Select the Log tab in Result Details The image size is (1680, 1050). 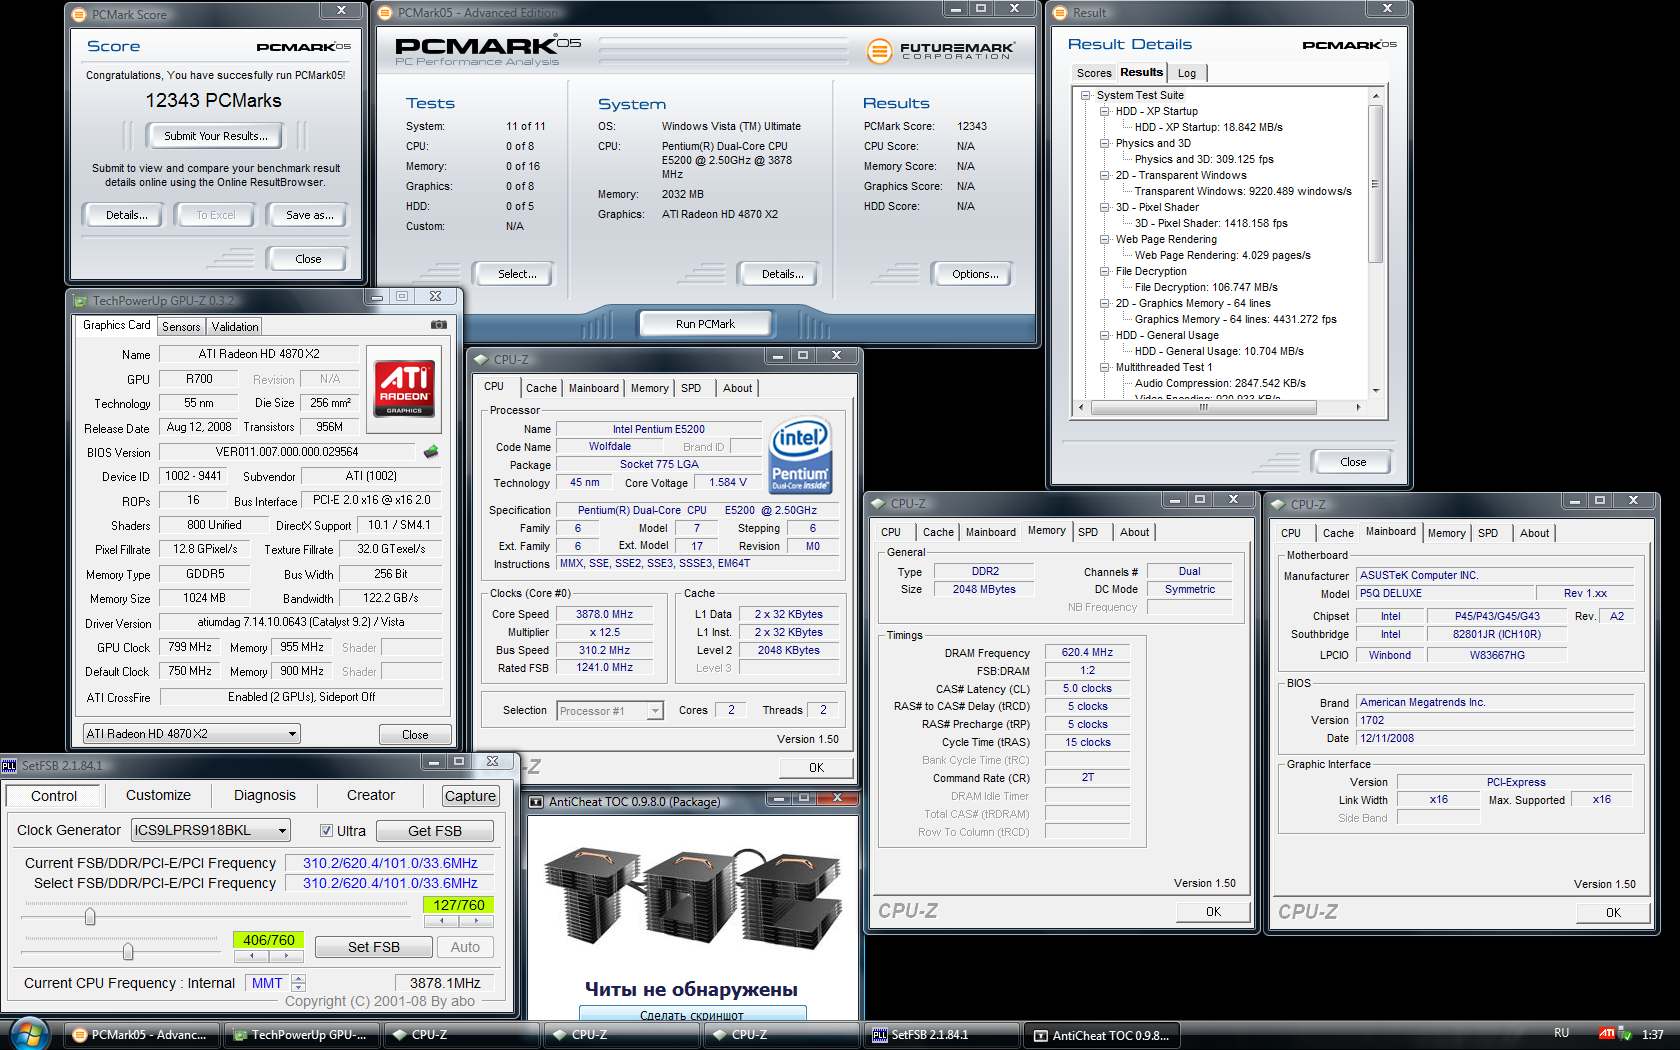(x=1187, y=73)
